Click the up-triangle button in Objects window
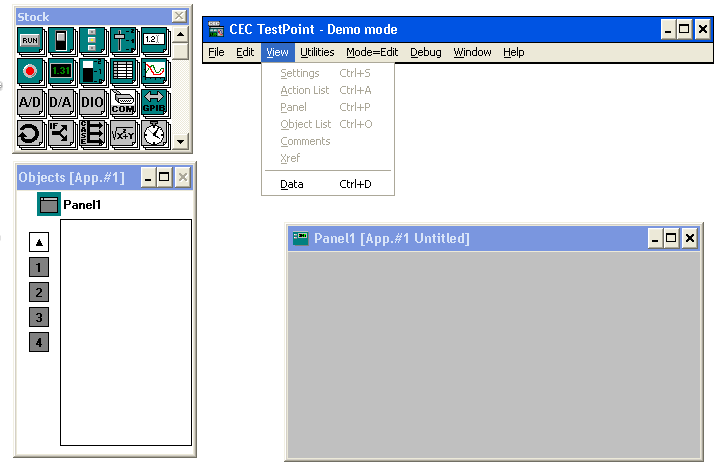This screenshot has width=715, height=469. 39,242
